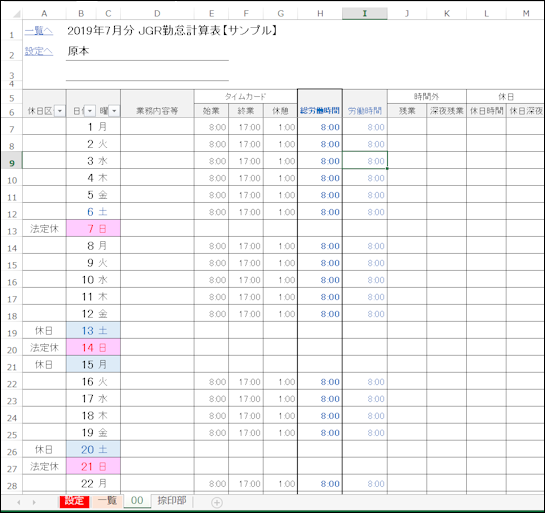545x513 pixels.
Task: Click 法定休 in row 27
Action: [44, 466]
